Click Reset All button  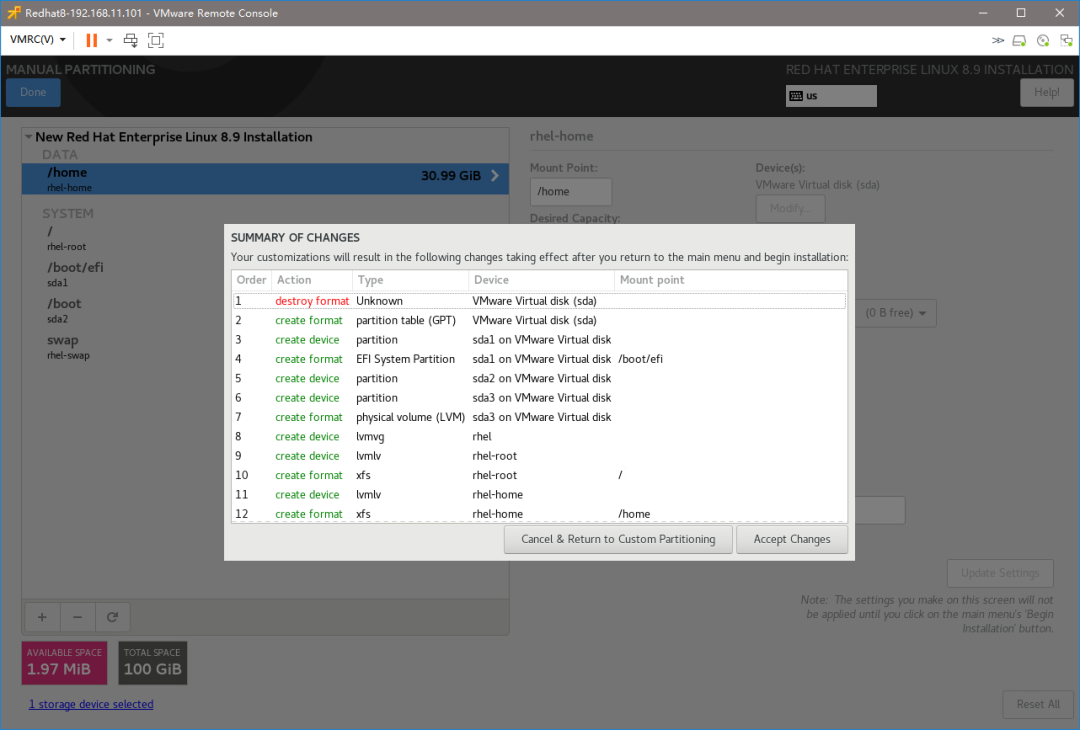pos(1038,704)
